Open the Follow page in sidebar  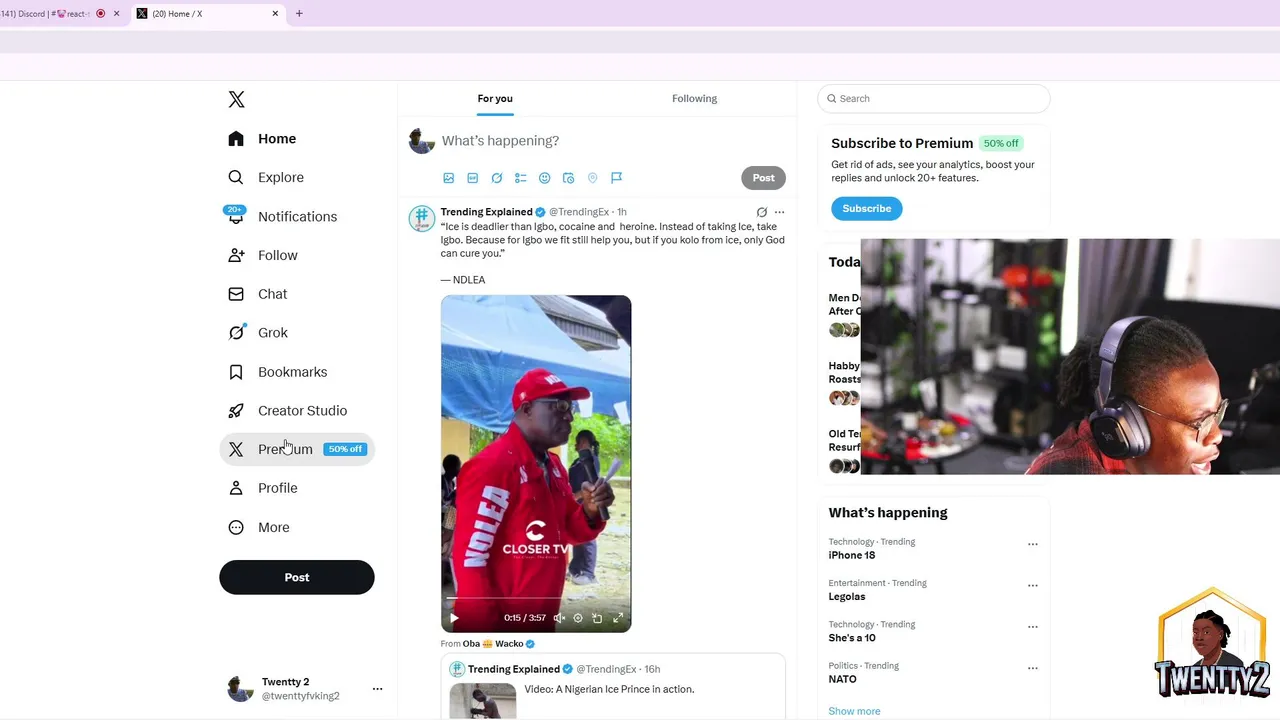[263, 255]
